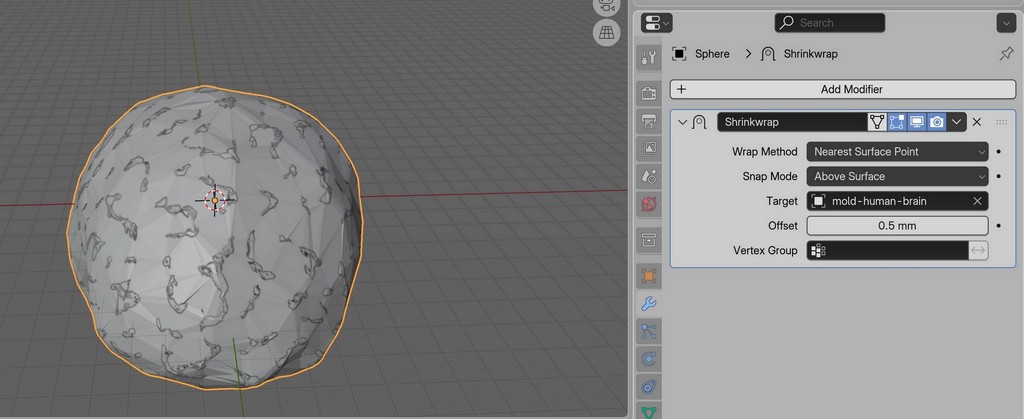Viewport: 1024px width, 419px height.
Task: Open the properties editor type menu
Action: [x=656, y=23]
